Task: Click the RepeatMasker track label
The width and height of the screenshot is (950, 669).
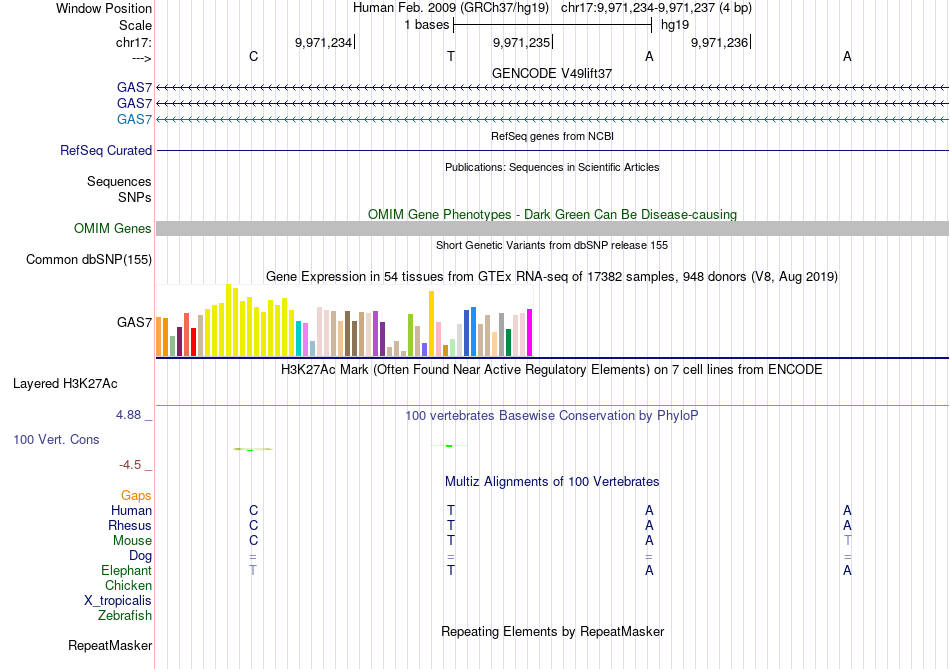Action: pyautogui.click(x=110, y=646)
